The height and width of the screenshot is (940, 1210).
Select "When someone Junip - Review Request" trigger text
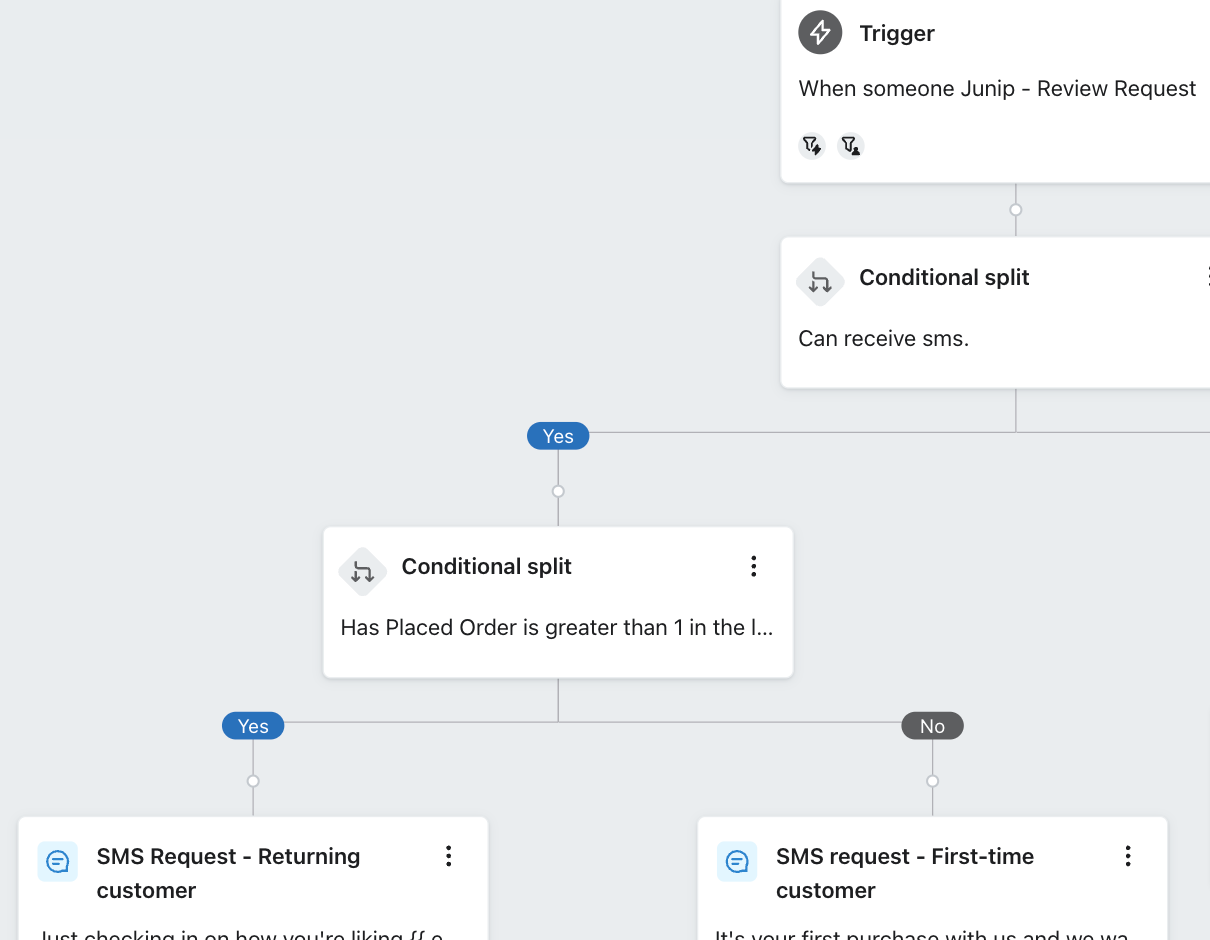[997, 89]
